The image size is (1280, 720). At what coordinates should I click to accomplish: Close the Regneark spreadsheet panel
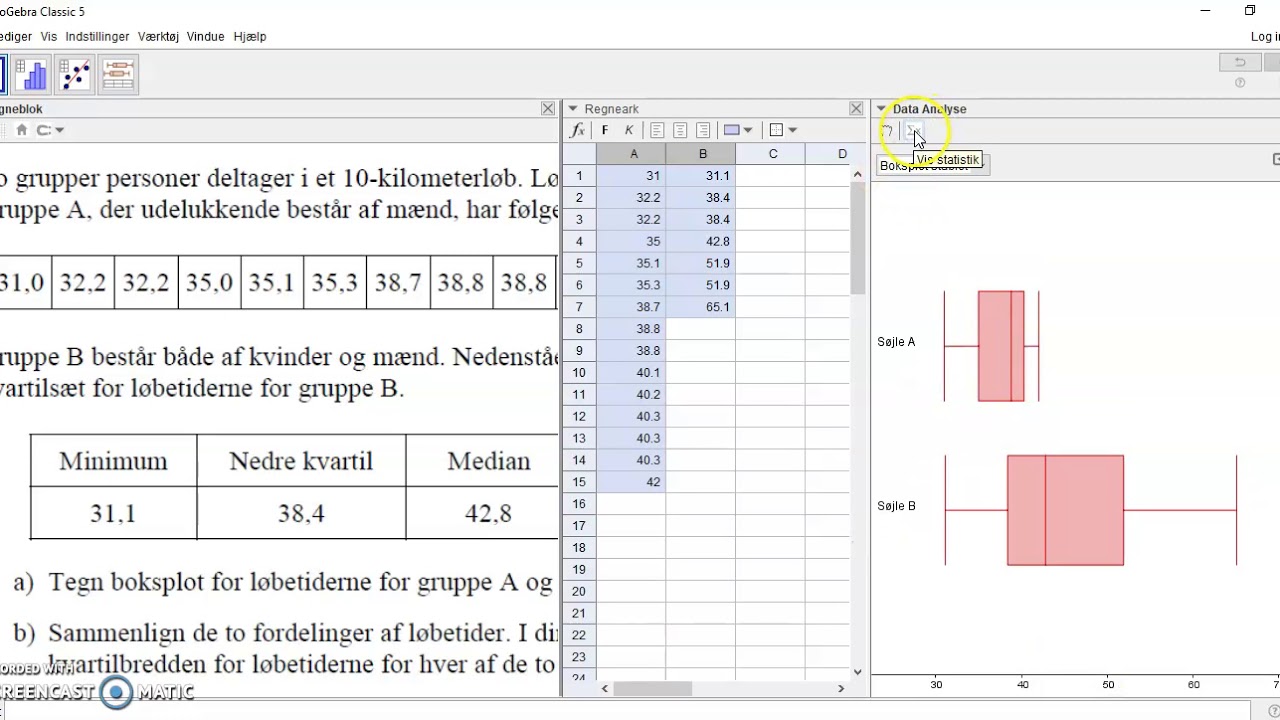click(856, 108)
